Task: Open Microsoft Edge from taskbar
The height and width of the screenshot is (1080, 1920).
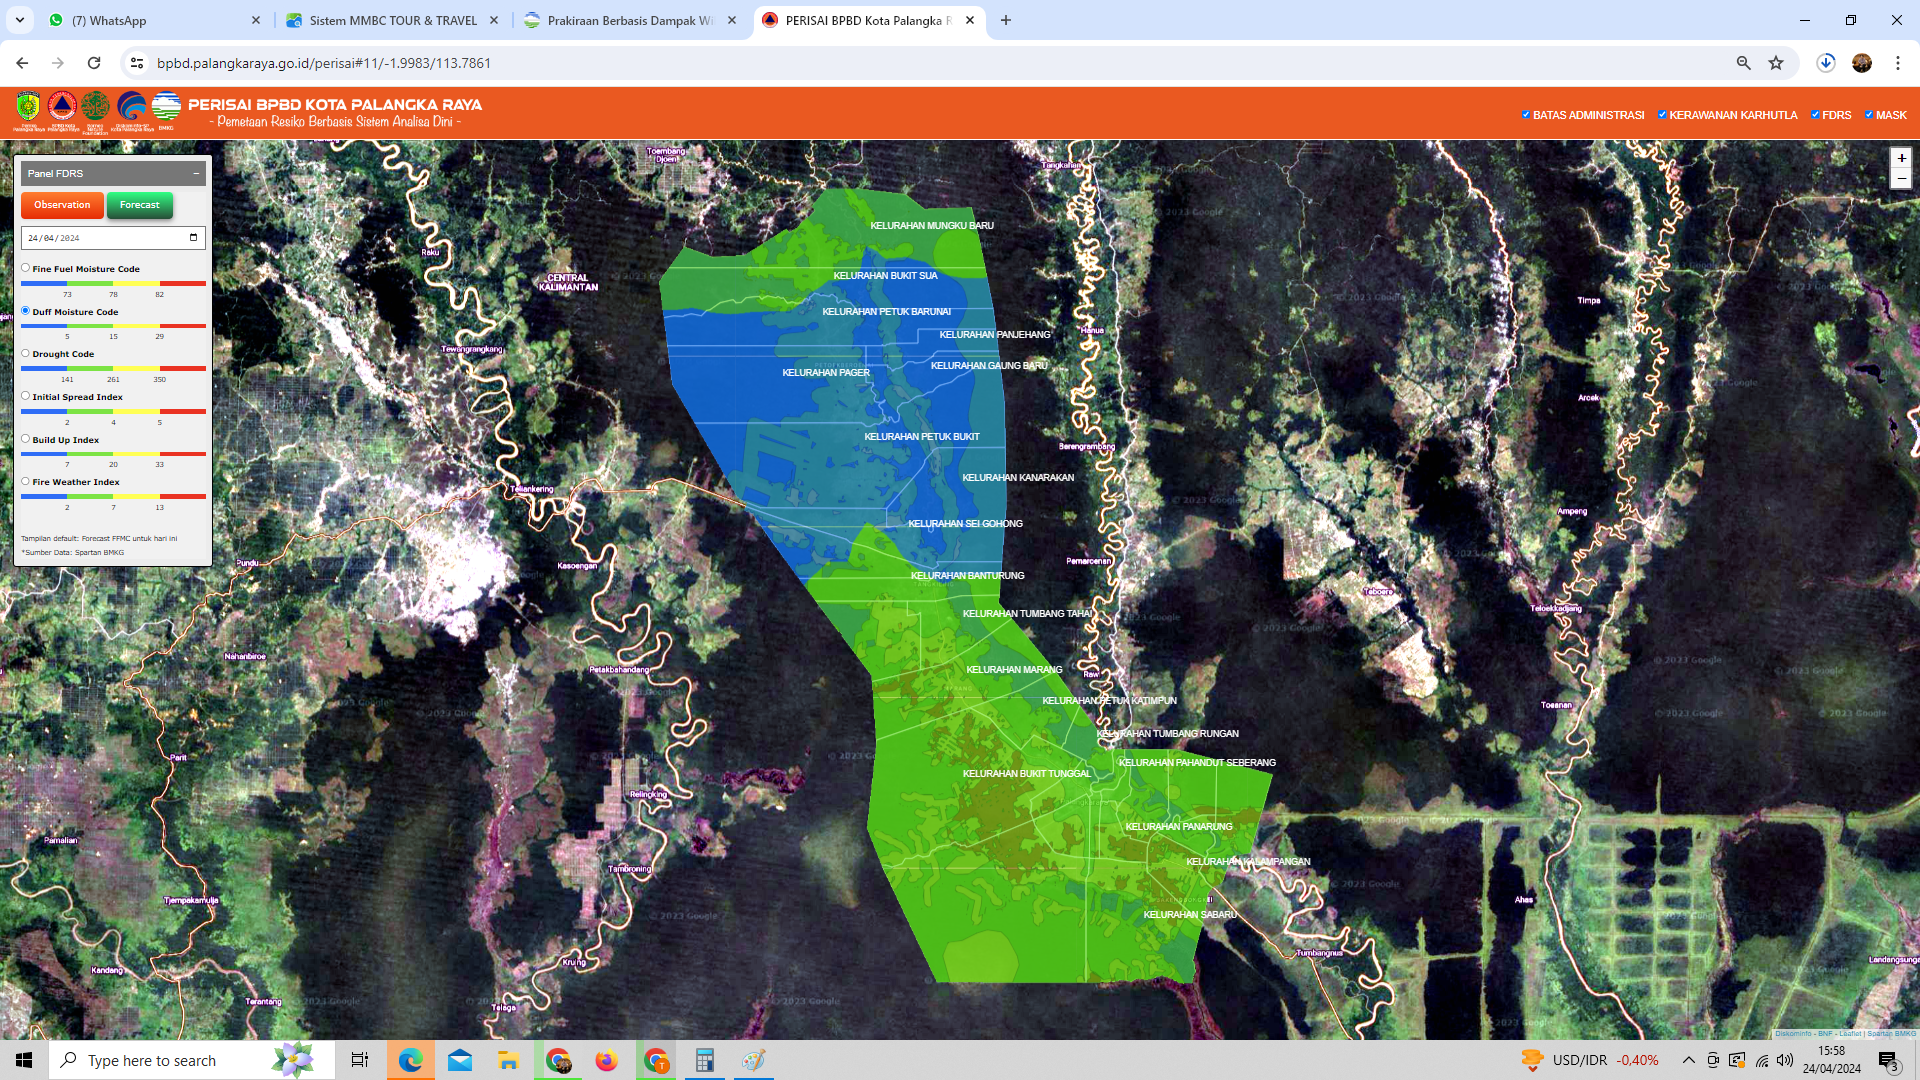Action: tap(410, 1060)
